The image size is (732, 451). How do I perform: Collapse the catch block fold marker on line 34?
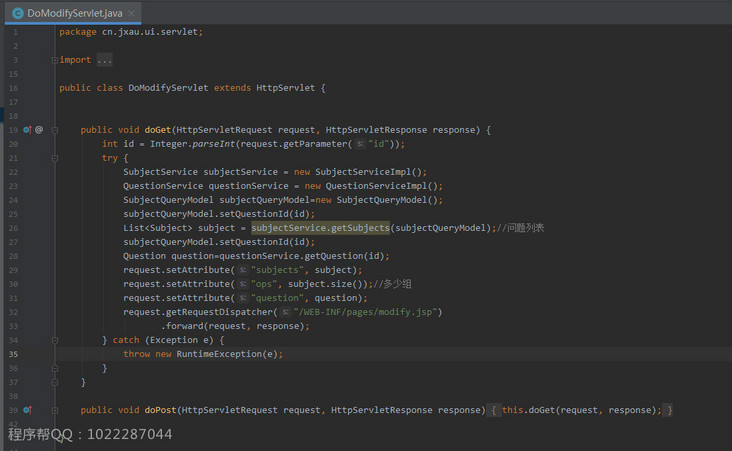(55, 340)
